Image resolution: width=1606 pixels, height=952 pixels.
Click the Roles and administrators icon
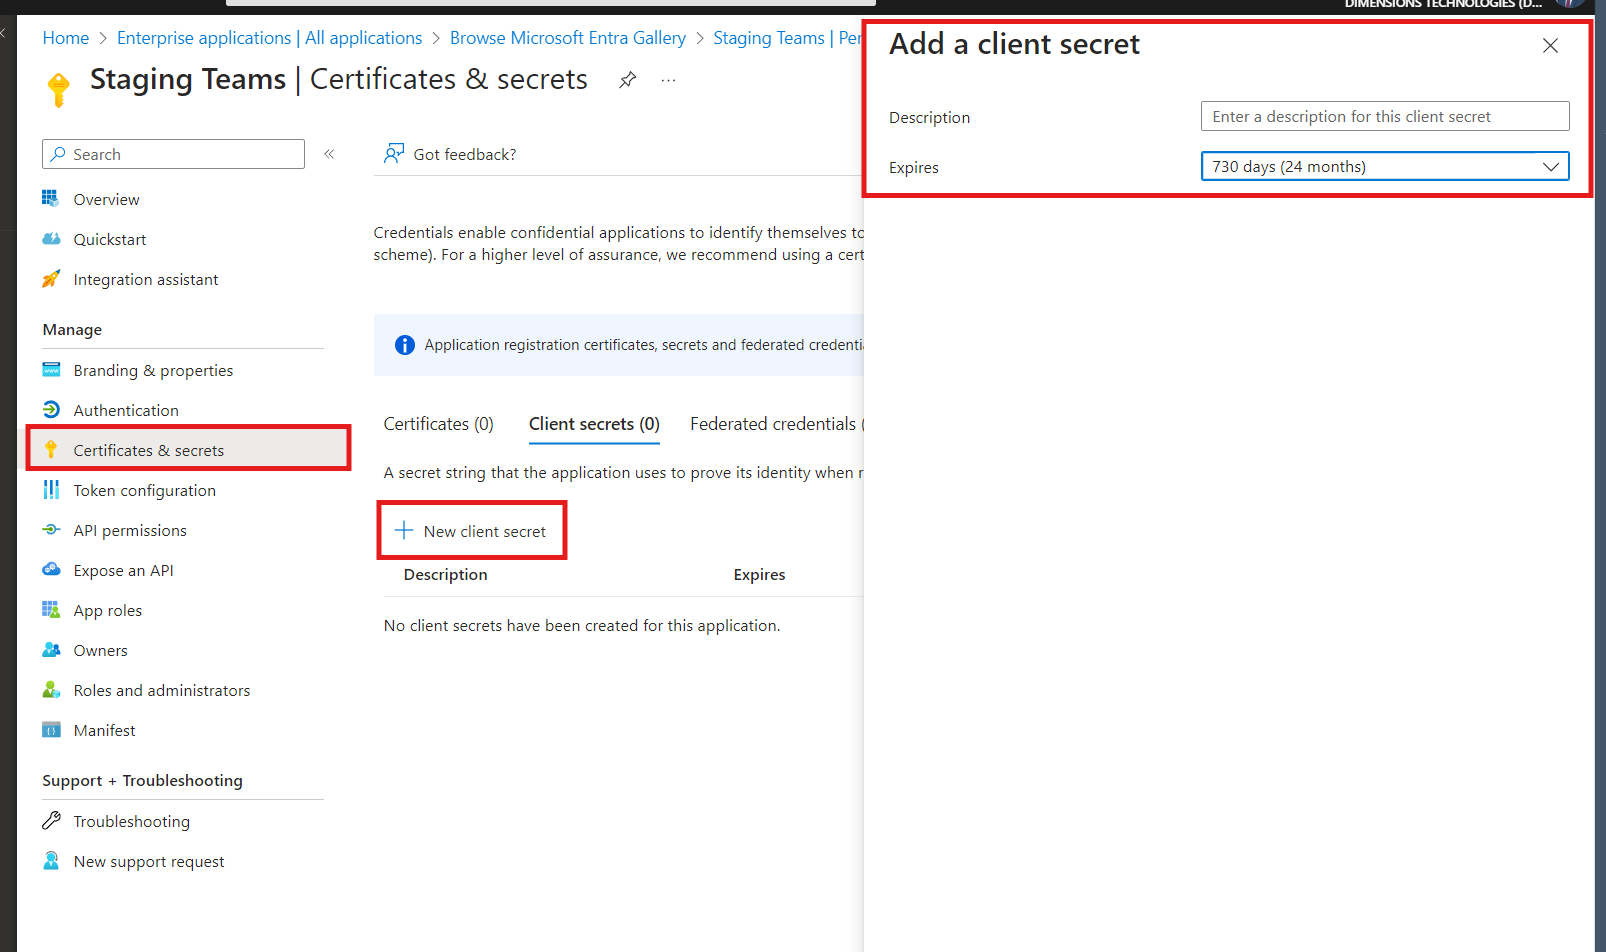[51, 690]
